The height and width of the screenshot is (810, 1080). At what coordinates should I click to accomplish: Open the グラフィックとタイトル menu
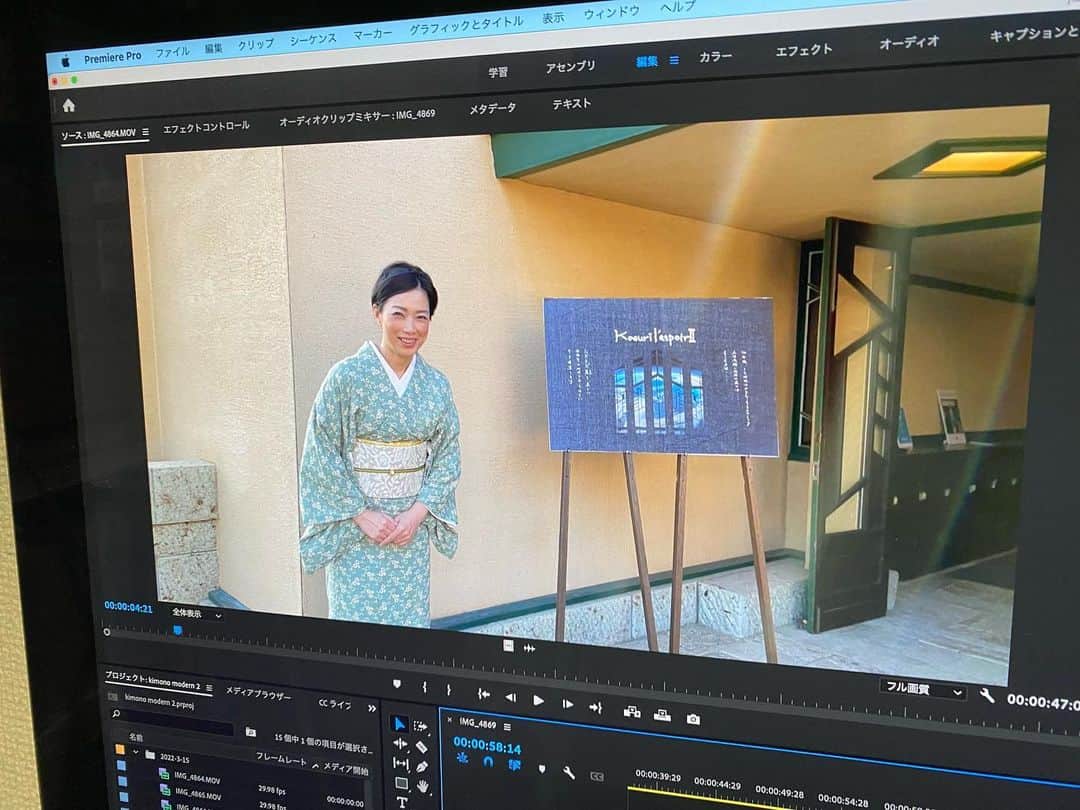click(x=466, y=25)
